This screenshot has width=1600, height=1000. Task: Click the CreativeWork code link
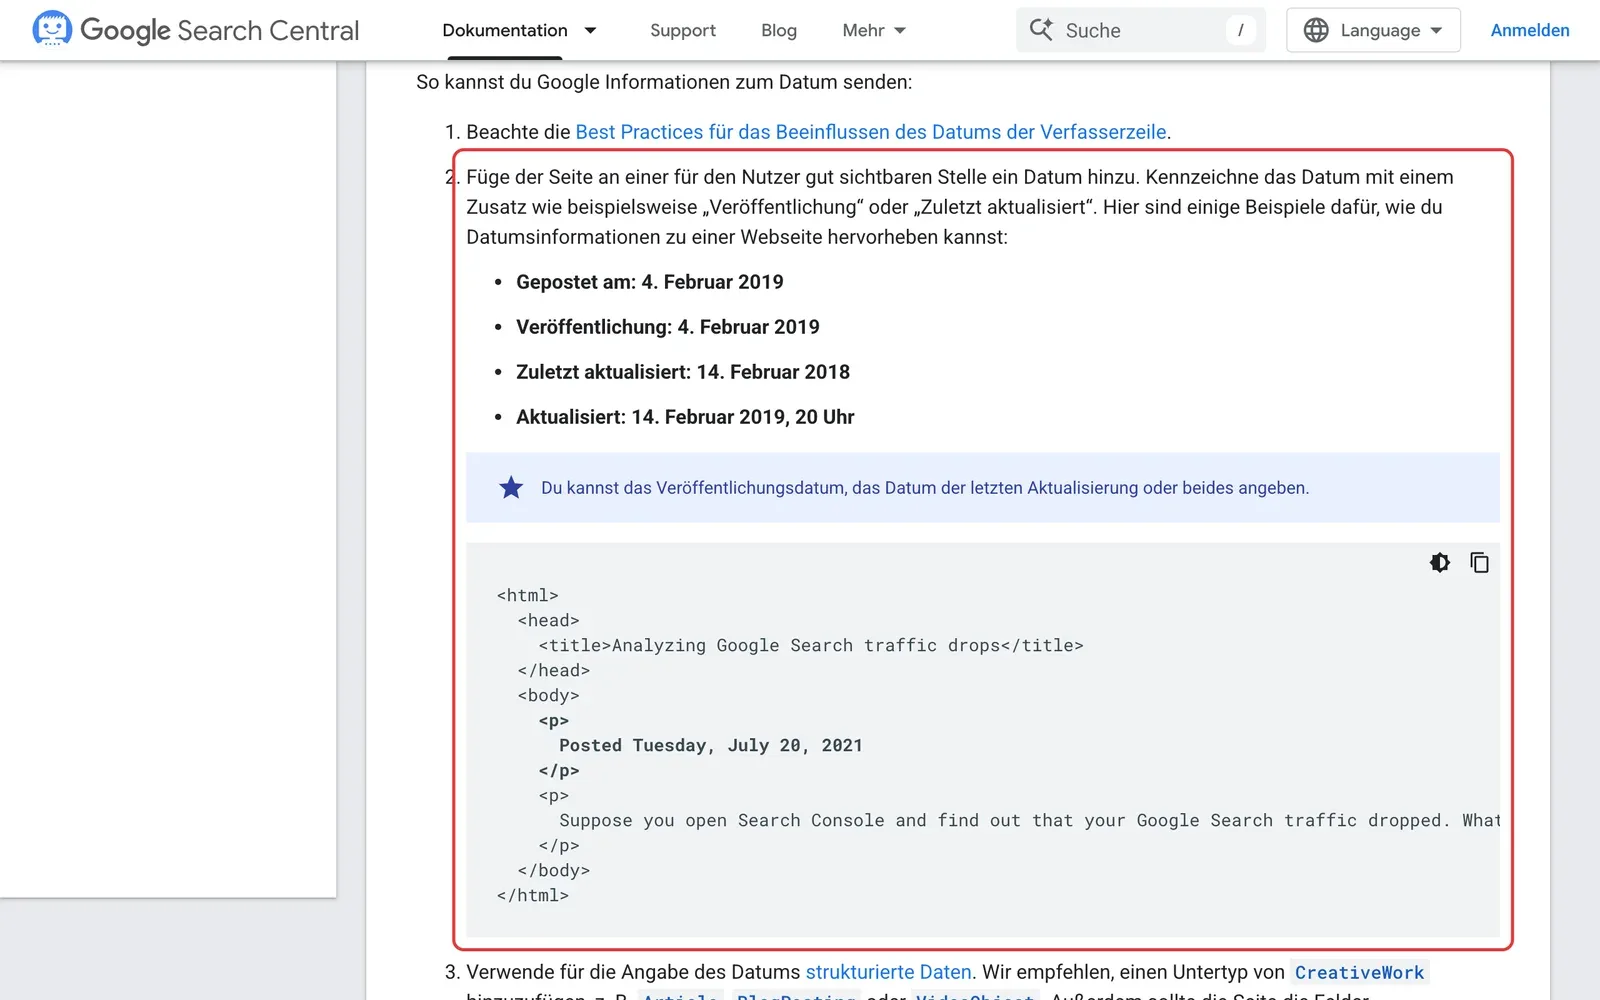(1360, 972)
